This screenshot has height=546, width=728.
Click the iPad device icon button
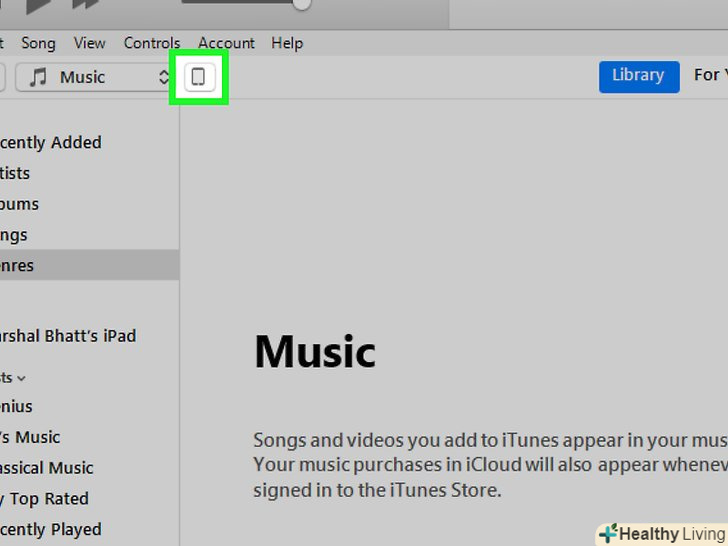[x=200, y=77]
